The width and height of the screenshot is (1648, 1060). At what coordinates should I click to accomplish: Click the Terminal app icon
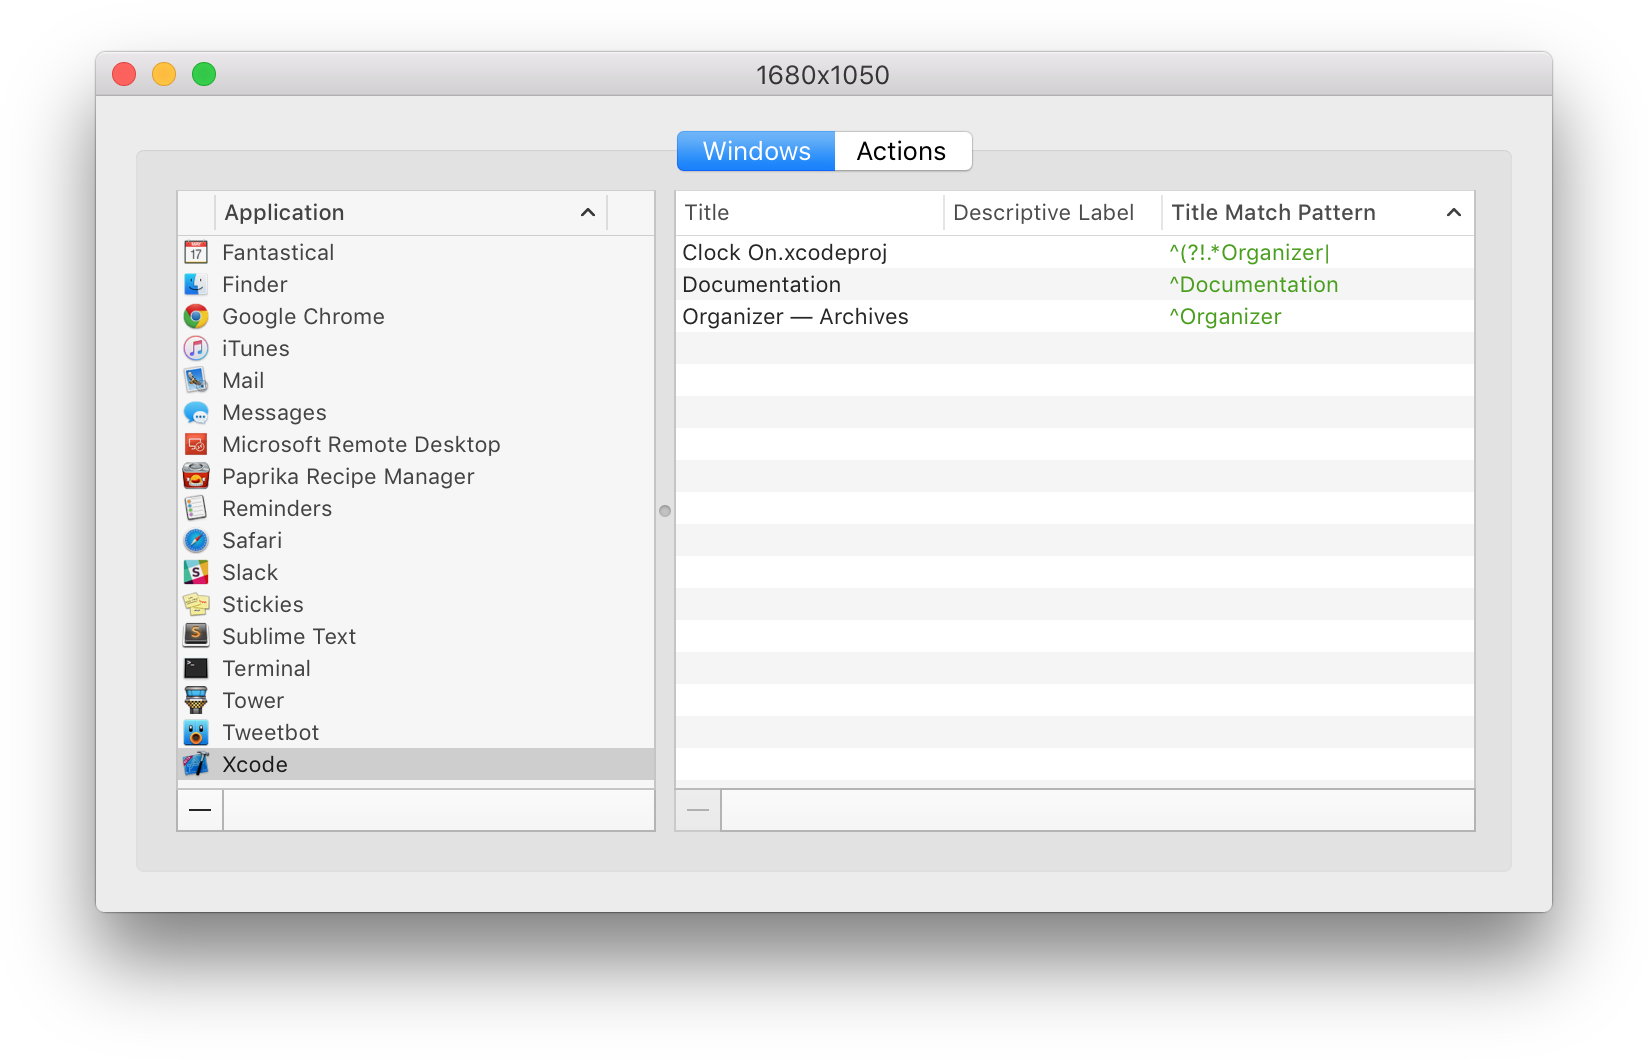(196, 668)
